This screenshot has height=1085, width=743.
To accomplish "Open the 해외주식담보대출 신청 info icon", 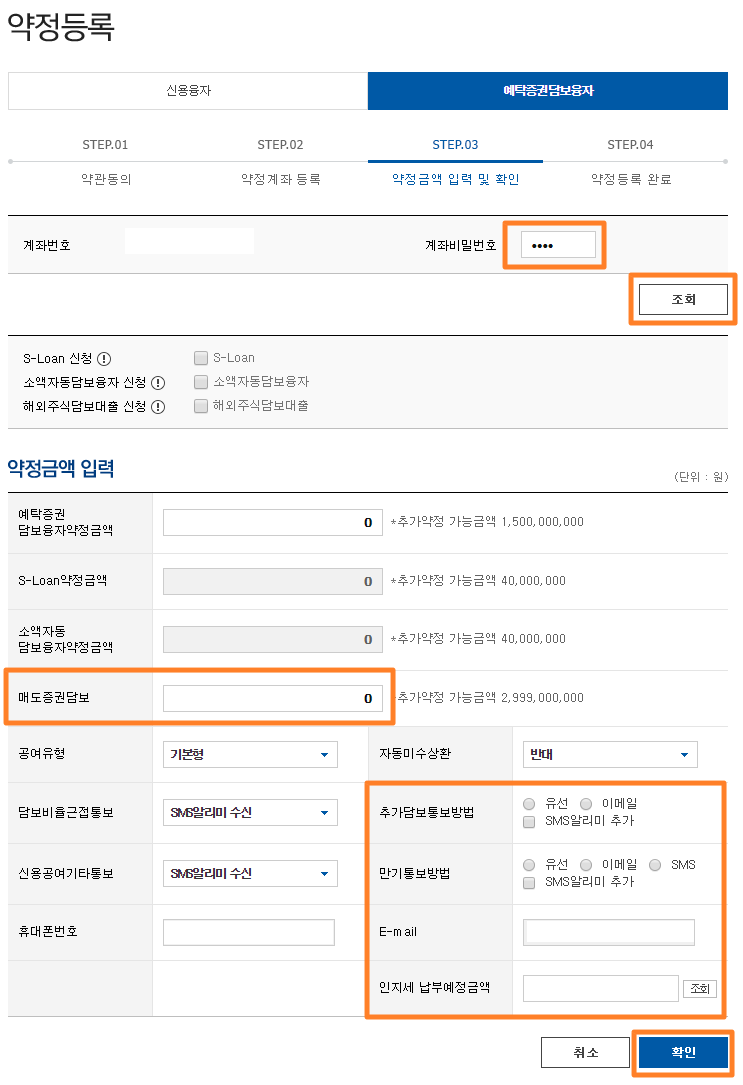I will (x=158, y=407).
